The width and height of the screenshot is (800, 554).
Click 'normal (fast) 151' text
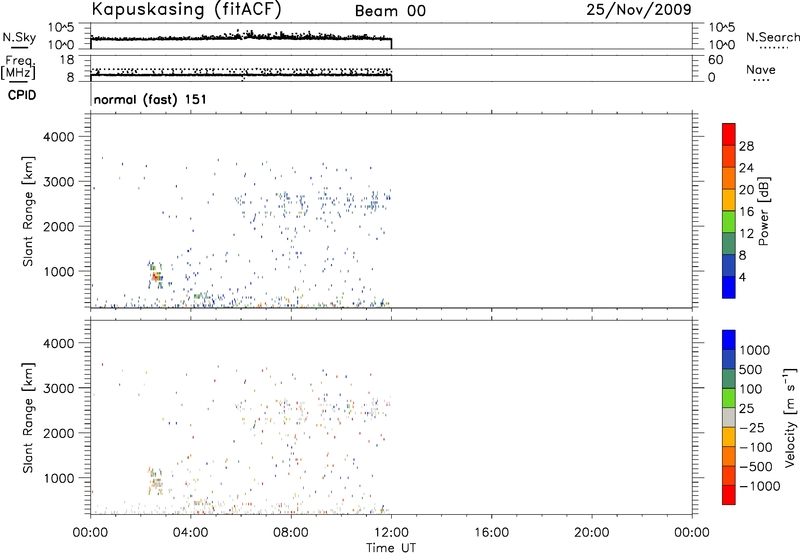150,99
